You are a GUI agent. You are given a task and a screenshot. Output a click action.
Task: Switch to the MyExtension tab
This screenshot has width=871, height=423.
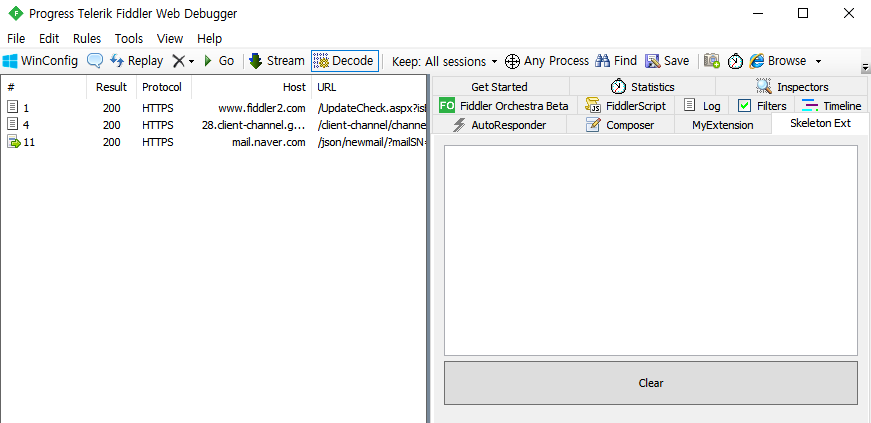(723, 125)
